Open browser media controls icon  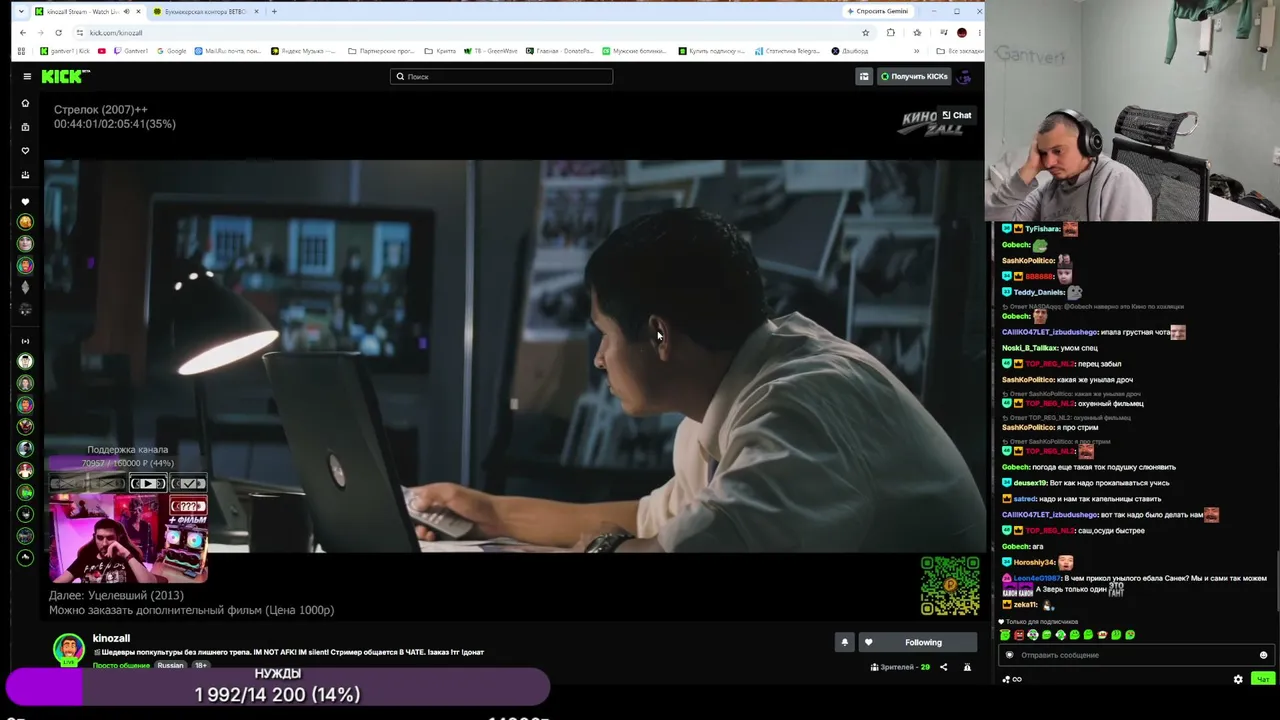tap(943, 32)
